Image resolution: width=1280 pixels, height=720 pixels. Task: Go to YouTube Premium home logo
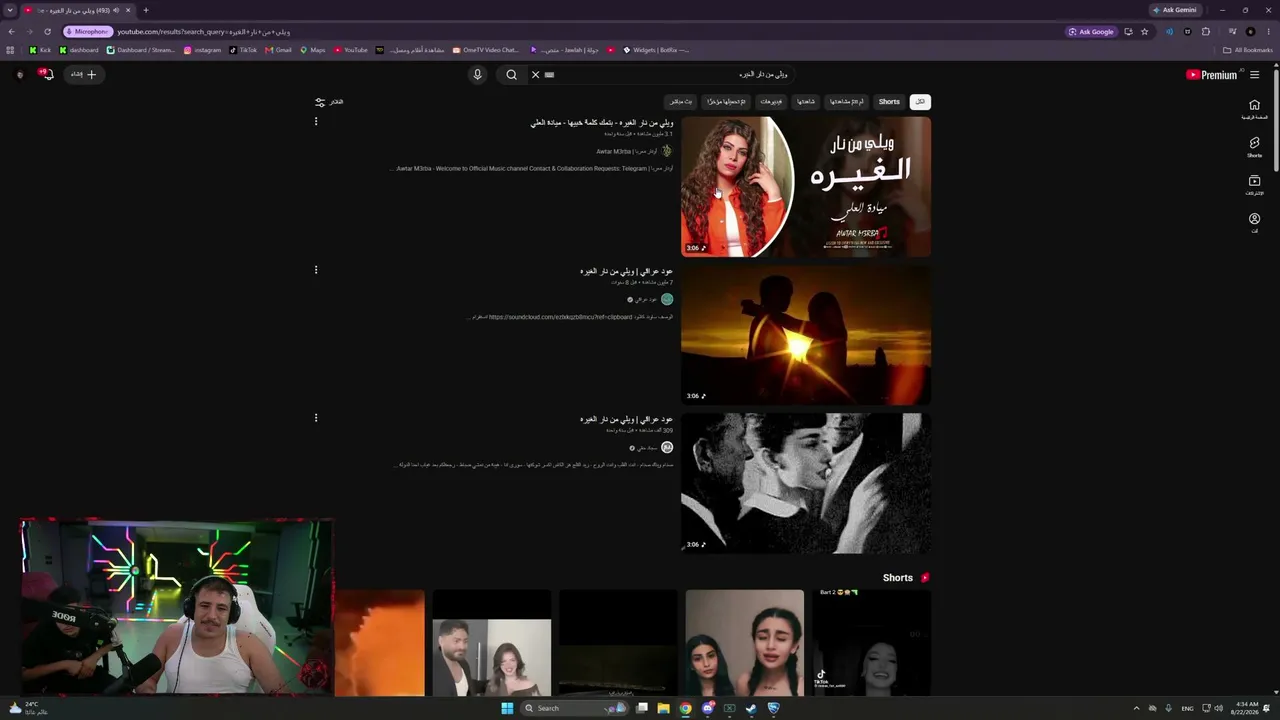point(1211,75)
